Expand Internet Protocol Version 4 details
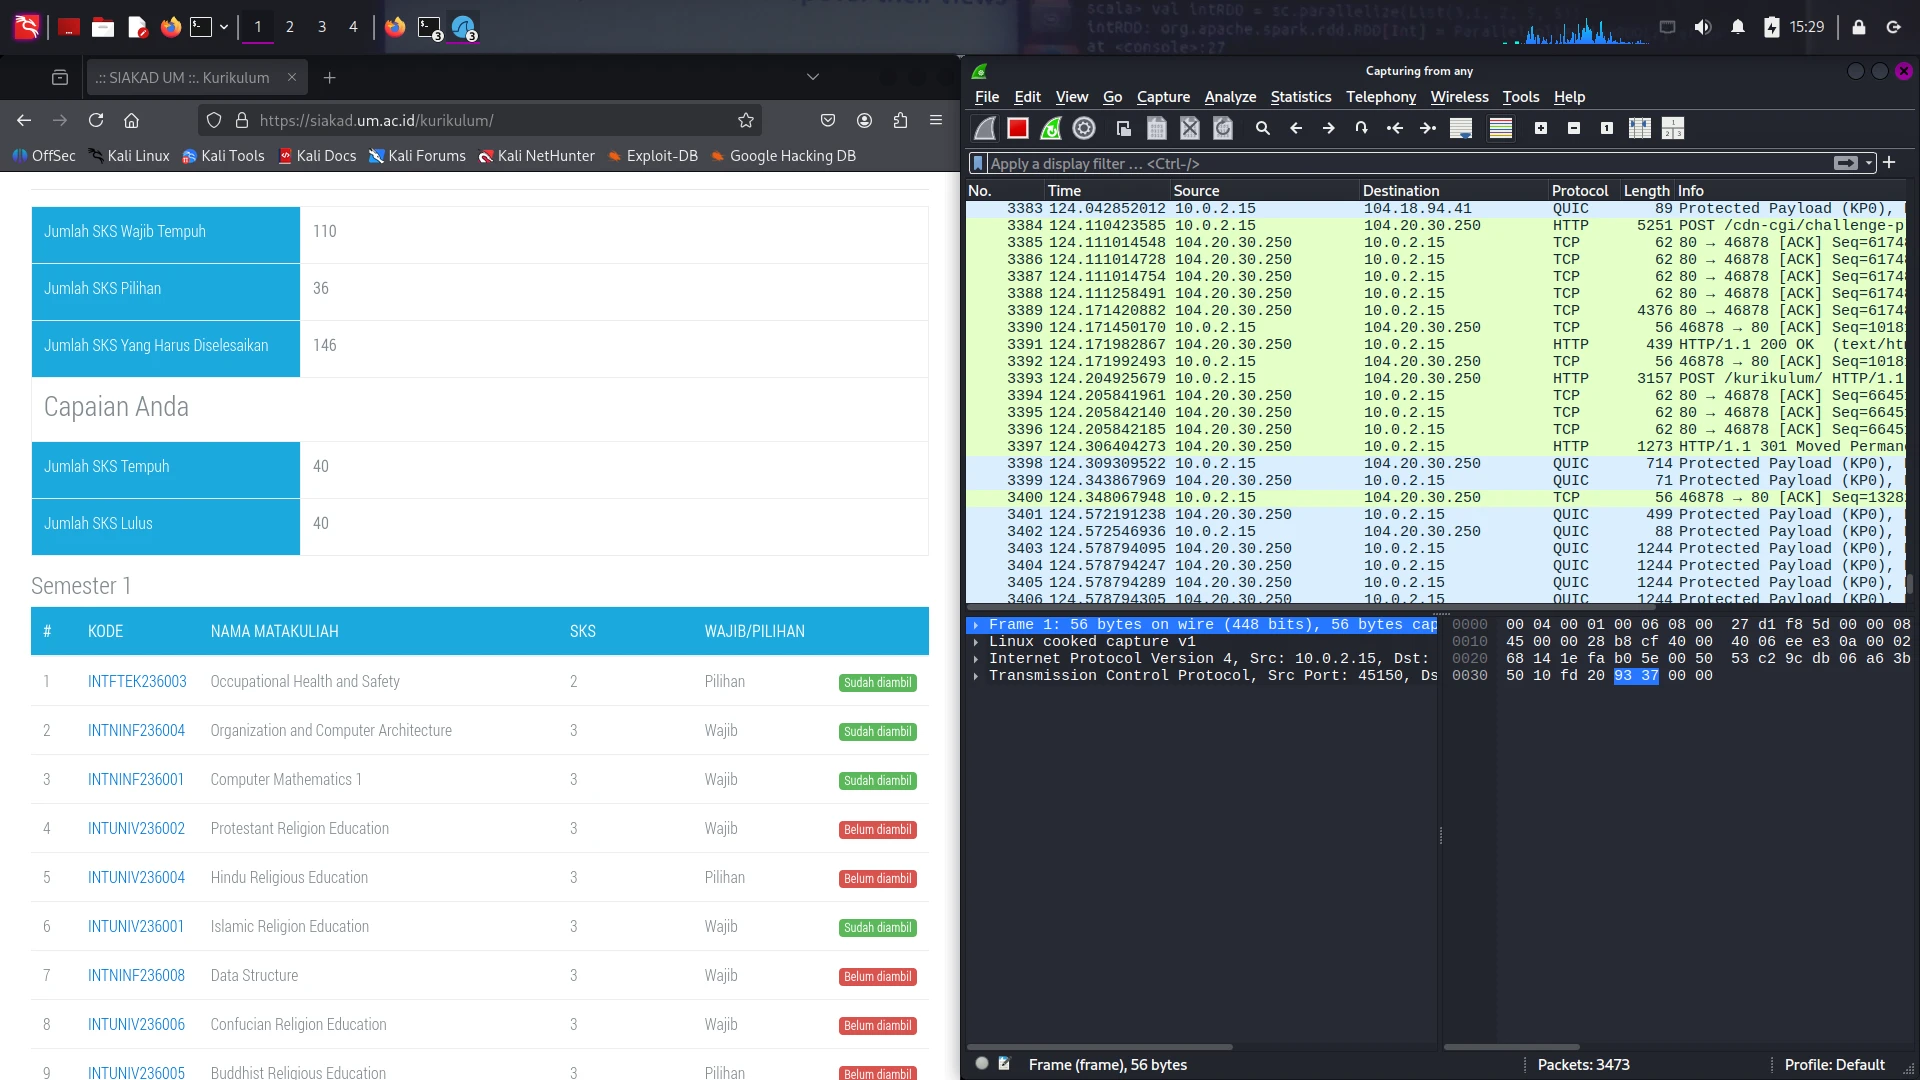1920x1080 pixels. point(976,659)
